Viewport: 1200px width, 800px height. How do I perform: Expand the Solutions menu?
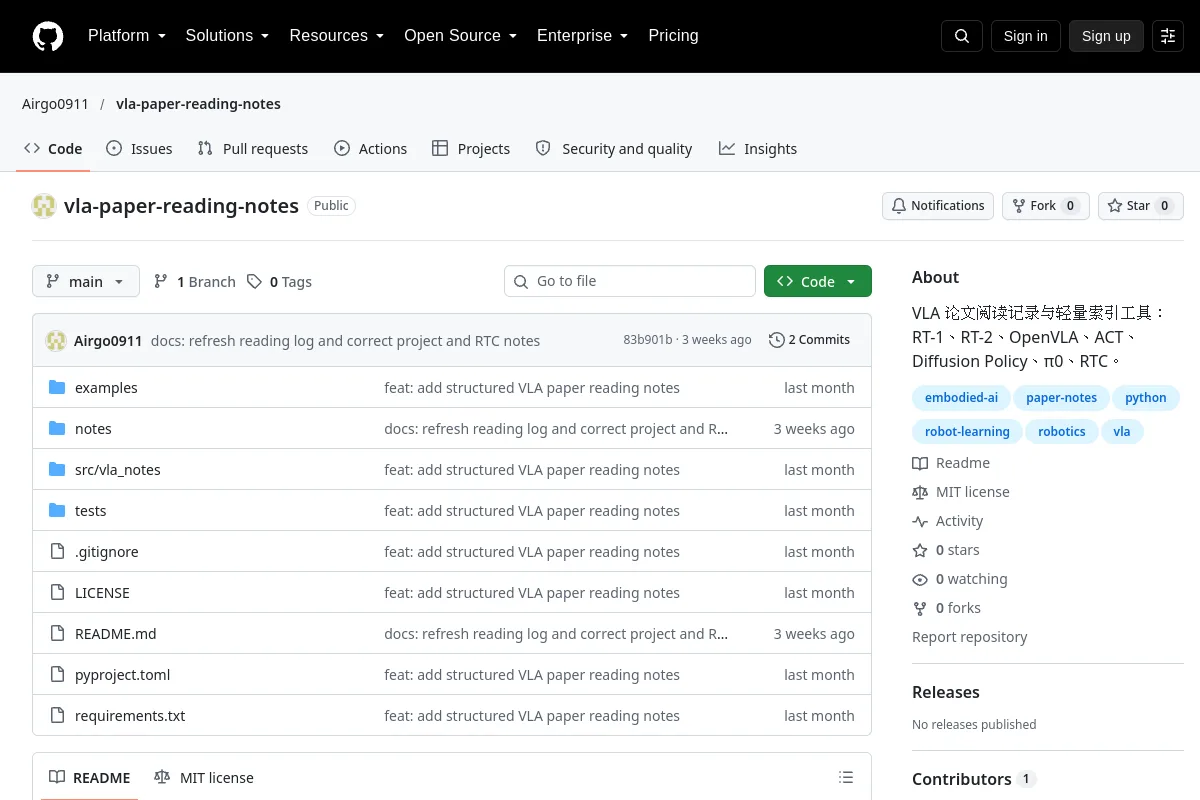(x=227, y=36)
